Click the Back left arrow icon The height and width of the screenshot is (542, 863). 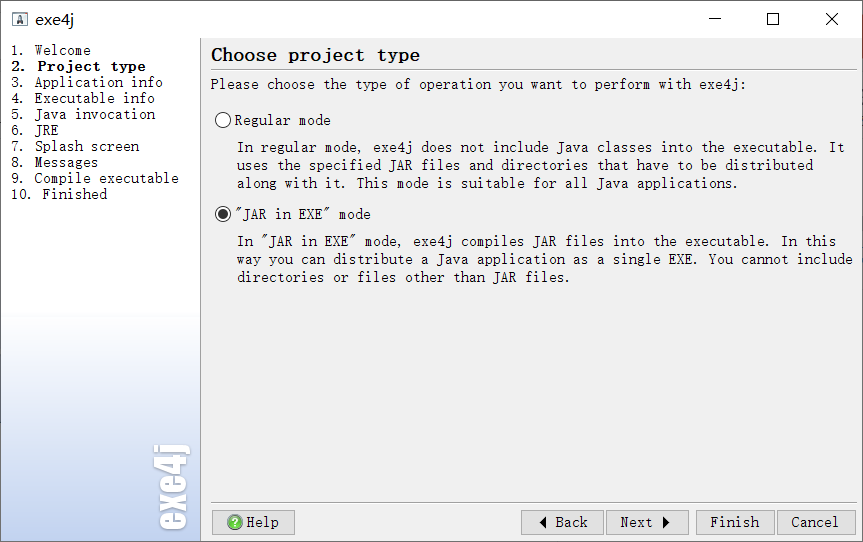coord(543,522)
